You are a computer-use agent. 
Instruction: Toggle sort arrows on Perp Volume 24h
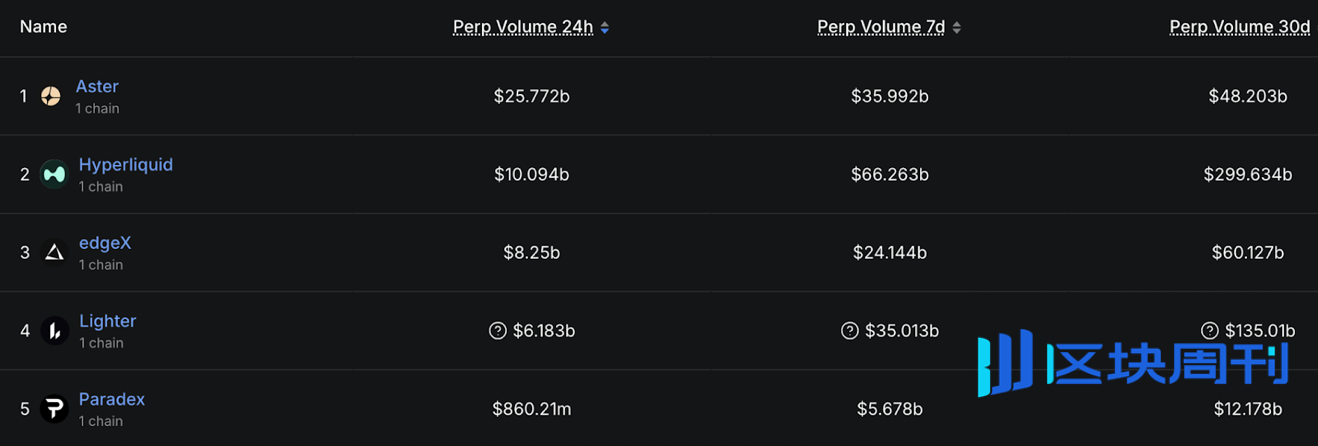click(605, 28)
